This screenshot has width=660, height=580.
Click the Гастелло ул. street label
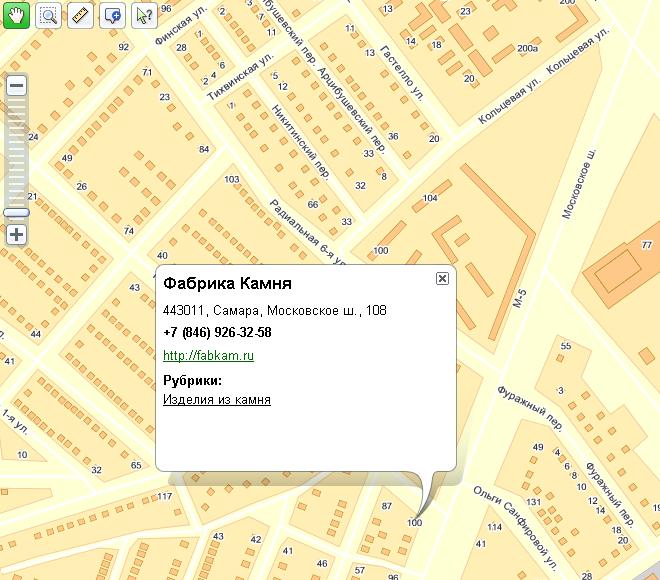[x=402, y=73]
